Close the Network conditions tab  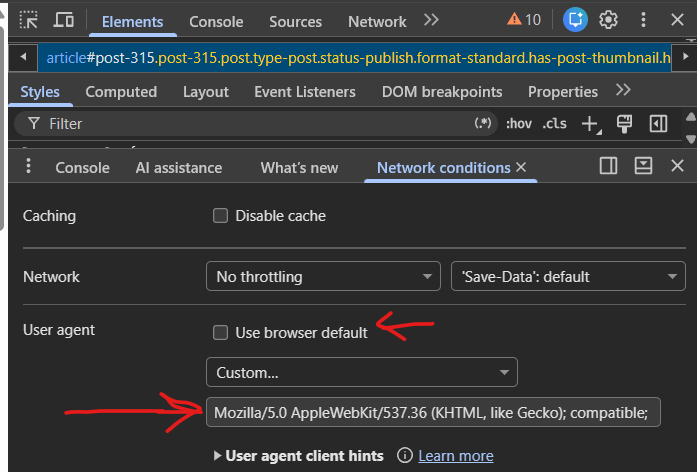[521, 167]
